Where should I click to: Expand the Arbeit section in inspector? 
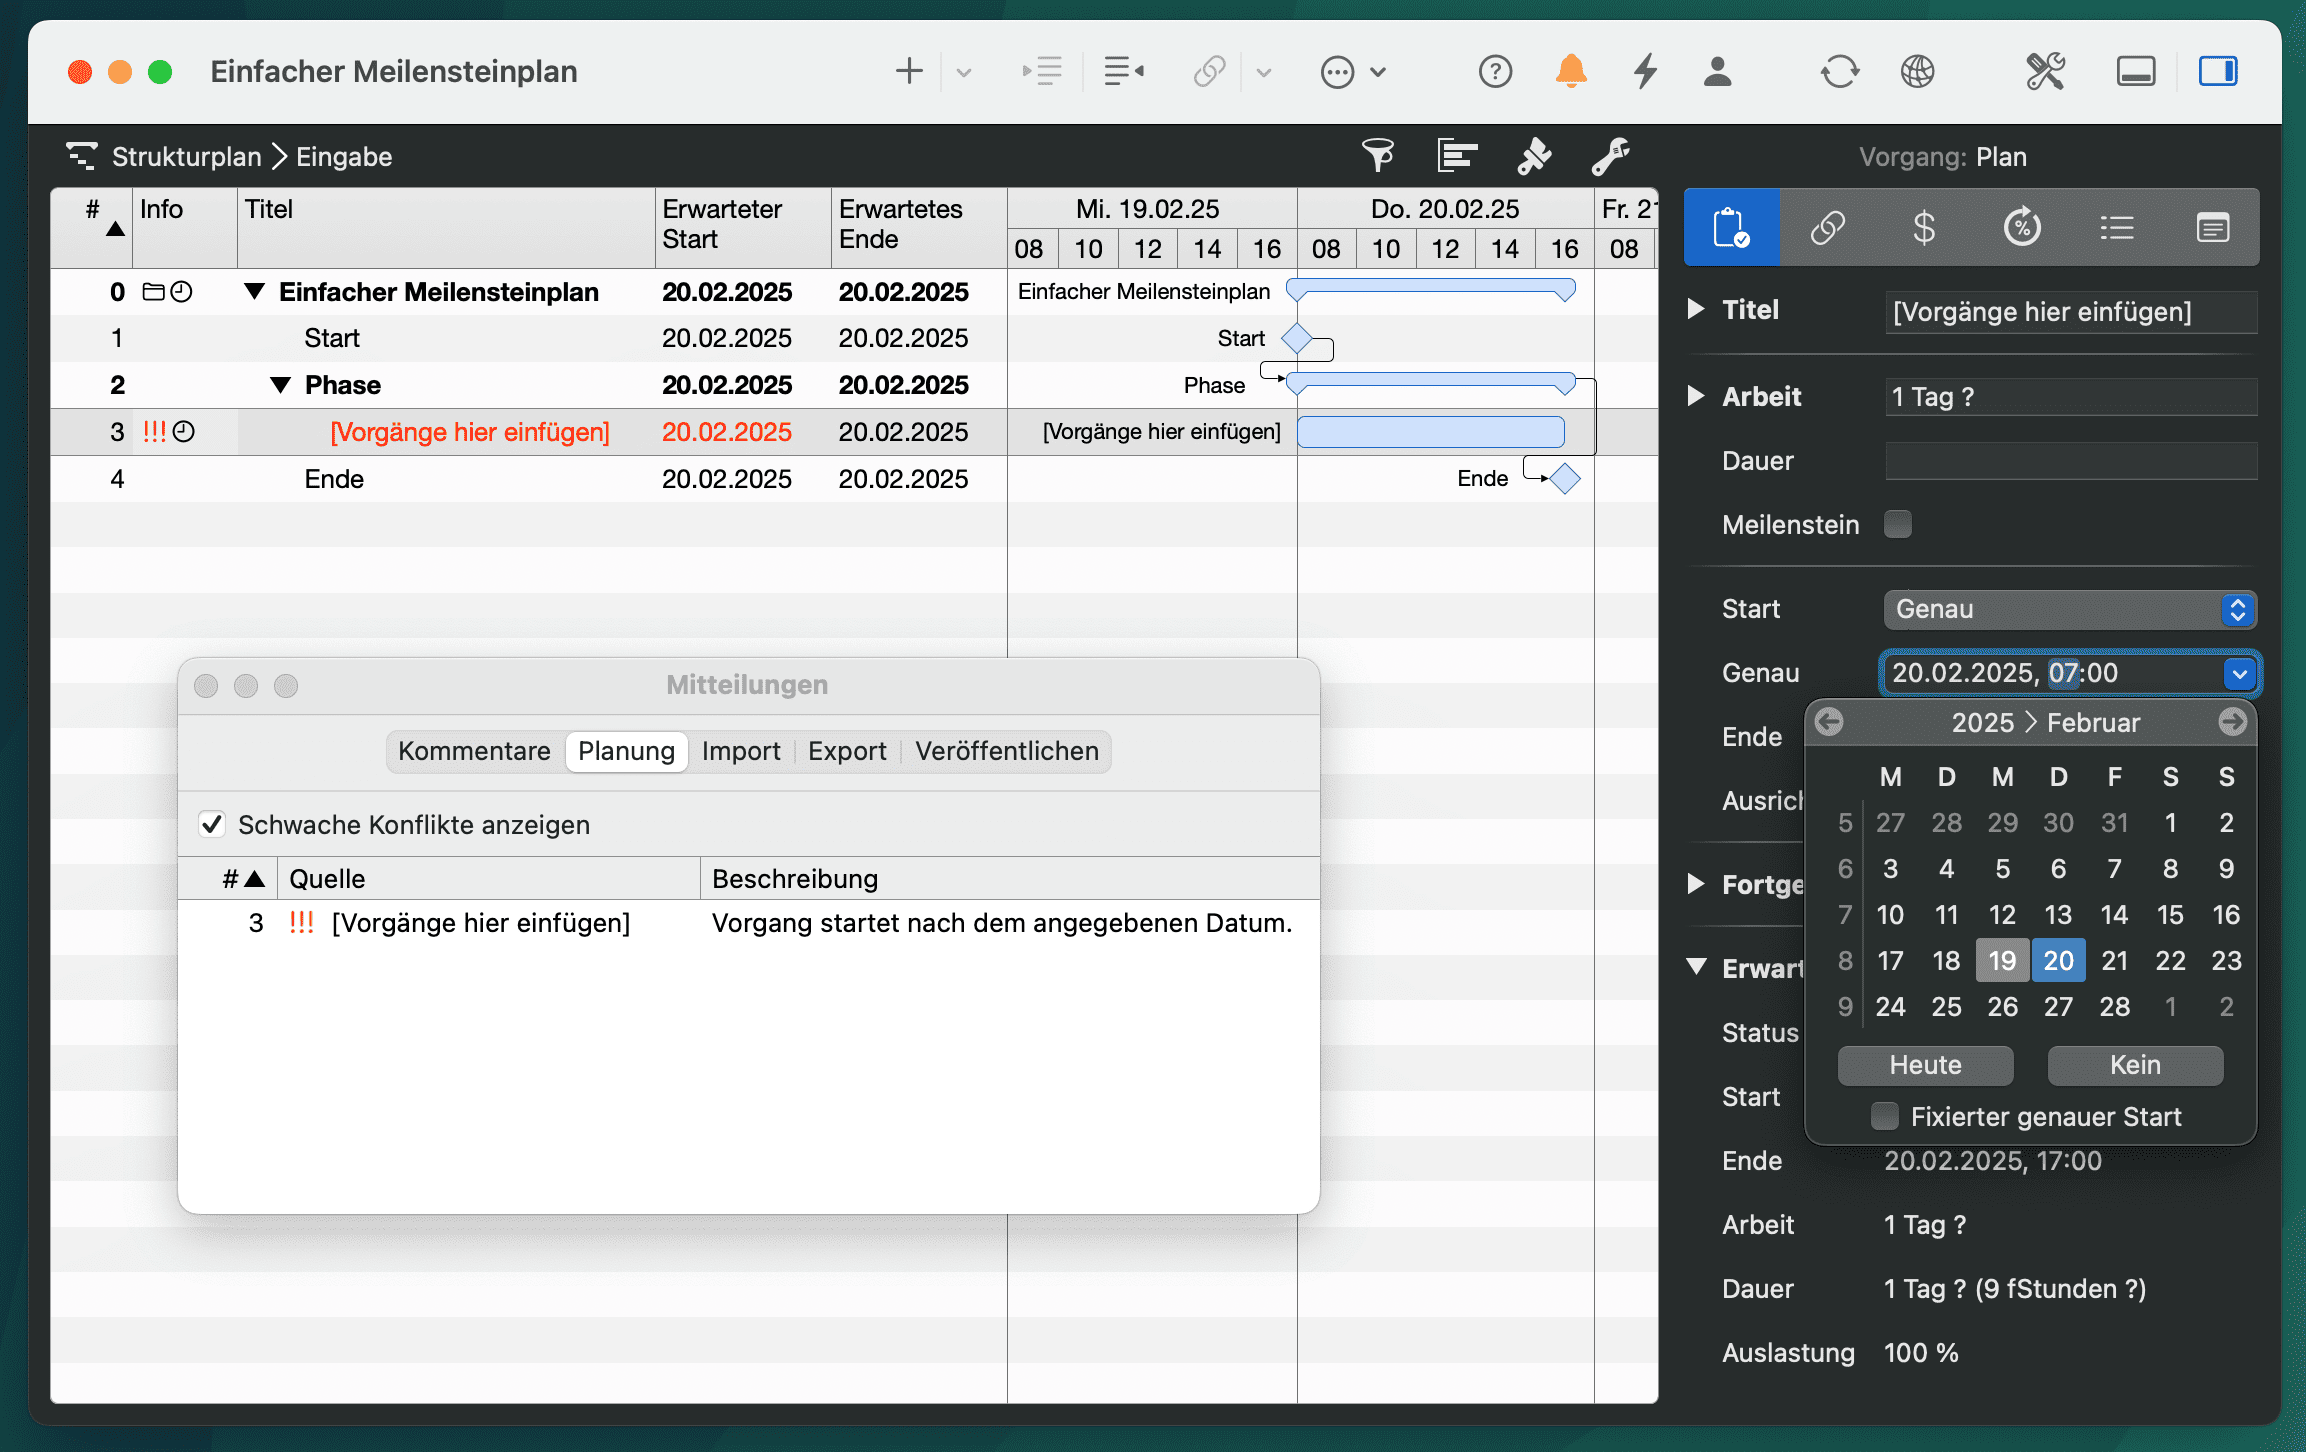(x=1696, y=396)
